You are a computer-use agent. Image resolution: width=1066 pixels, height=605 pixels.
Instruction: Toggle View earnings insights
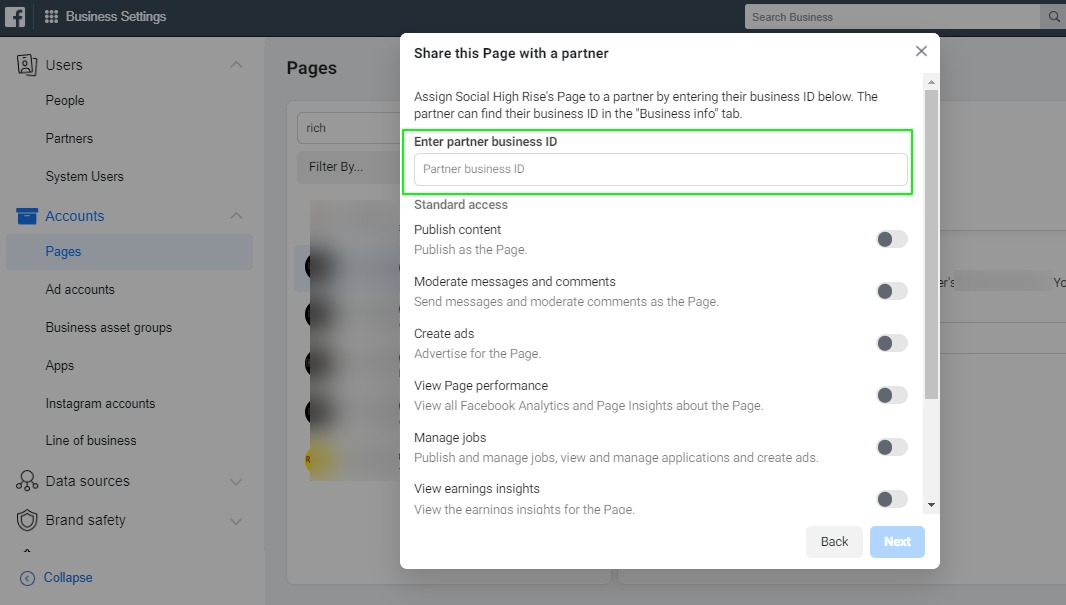pos(892,499)
